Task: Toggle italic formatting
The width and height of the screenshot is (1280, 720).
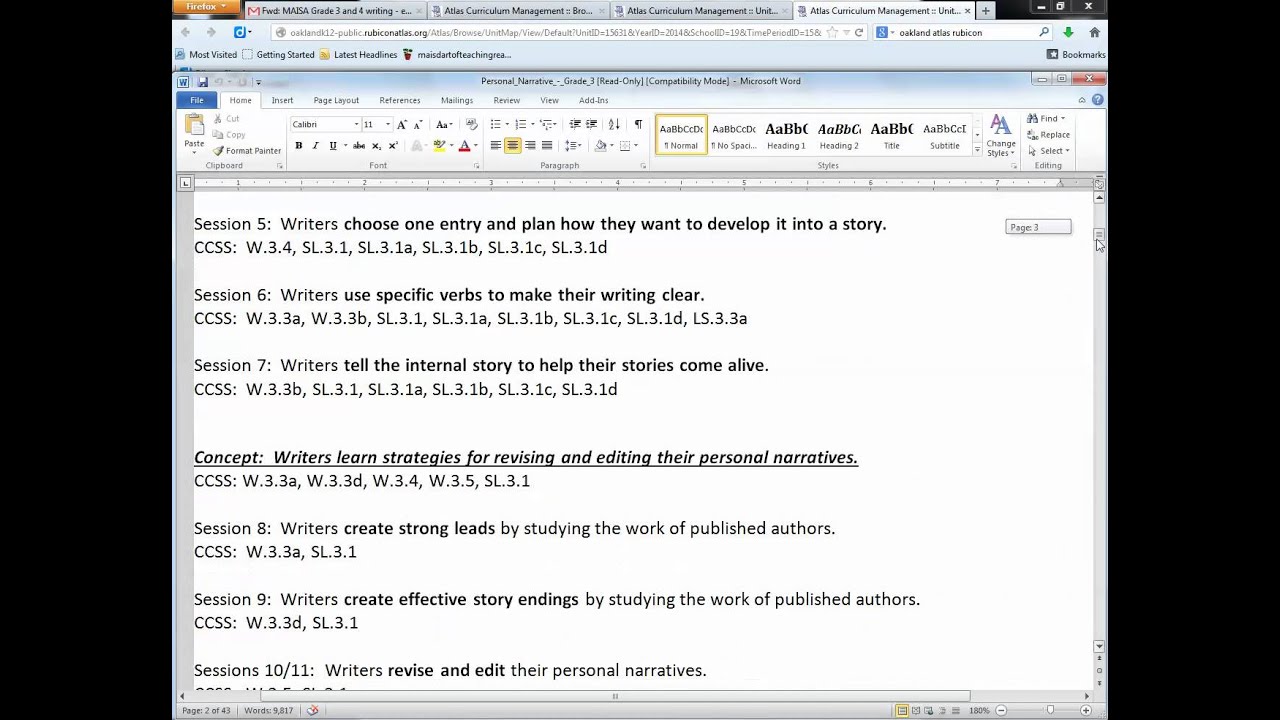Action: coord(315,146)
